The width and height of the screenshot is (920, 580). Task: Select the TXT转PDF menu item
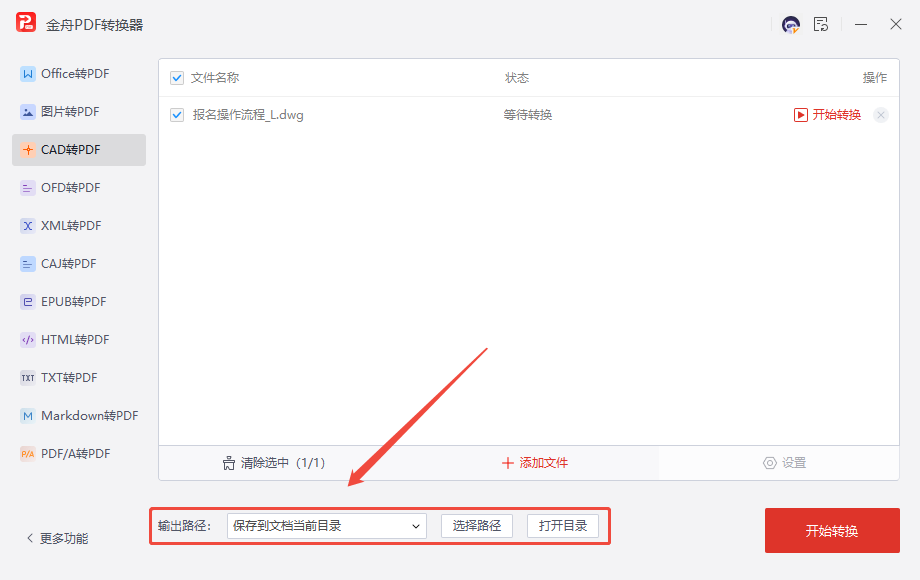(x=79, y=378)
